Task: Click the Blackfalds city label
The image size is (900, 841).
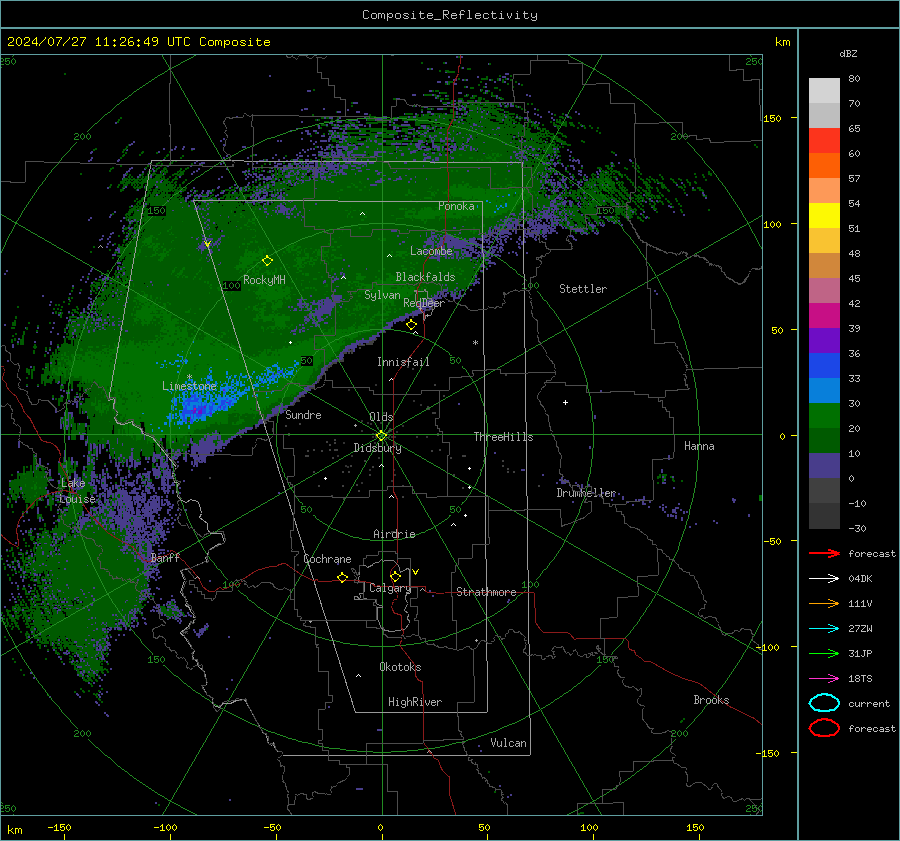Action: [x=425, y=277]
